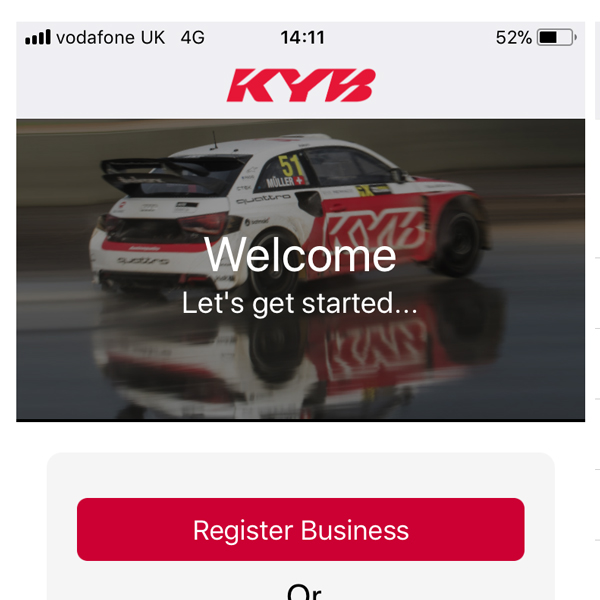Tap the vodafone UK carrier label
600x600 pixels.
click(x=111, y=38)
